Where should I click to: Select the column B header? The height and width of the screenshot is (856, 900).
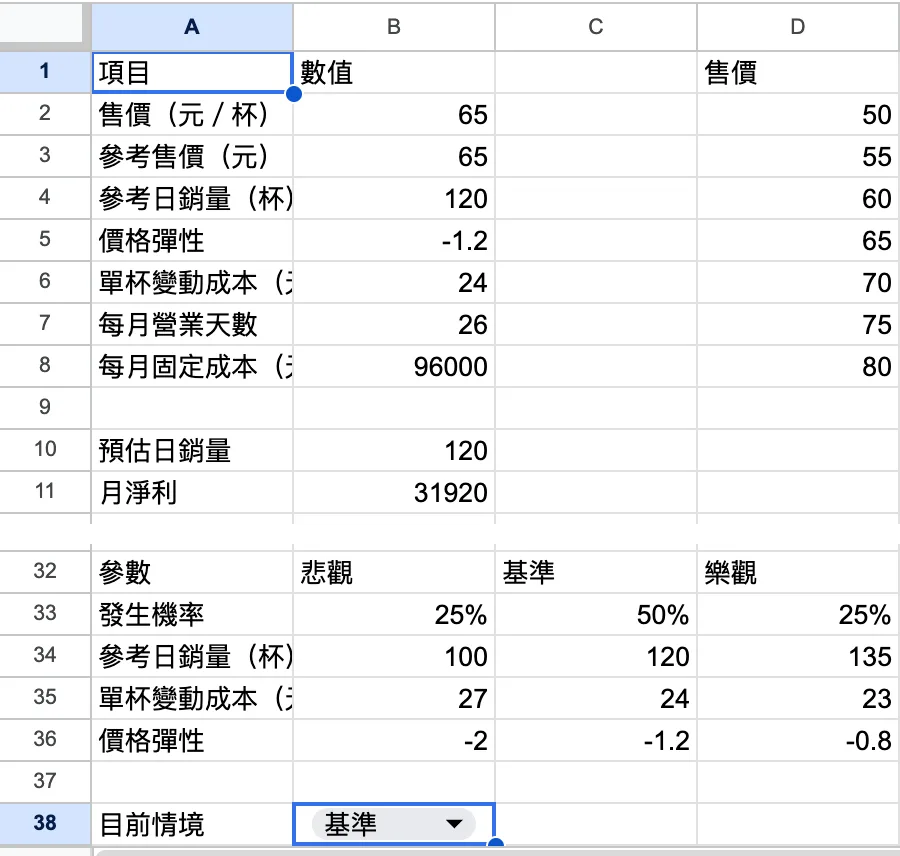click(394, 26)
